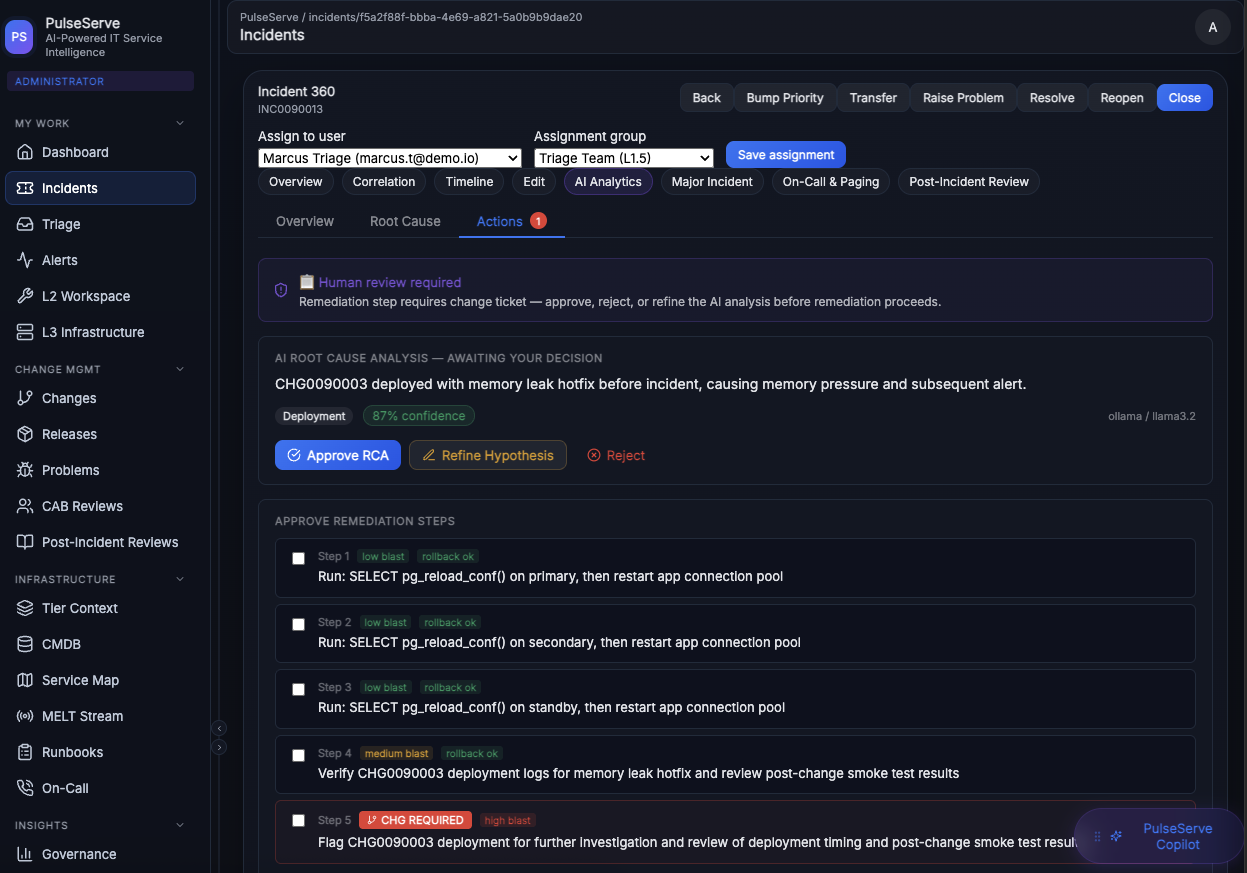The width and height of the screenshot is (1247, 873).
Task: Reject the AI root cause analysis
Action: pos(616,455)
